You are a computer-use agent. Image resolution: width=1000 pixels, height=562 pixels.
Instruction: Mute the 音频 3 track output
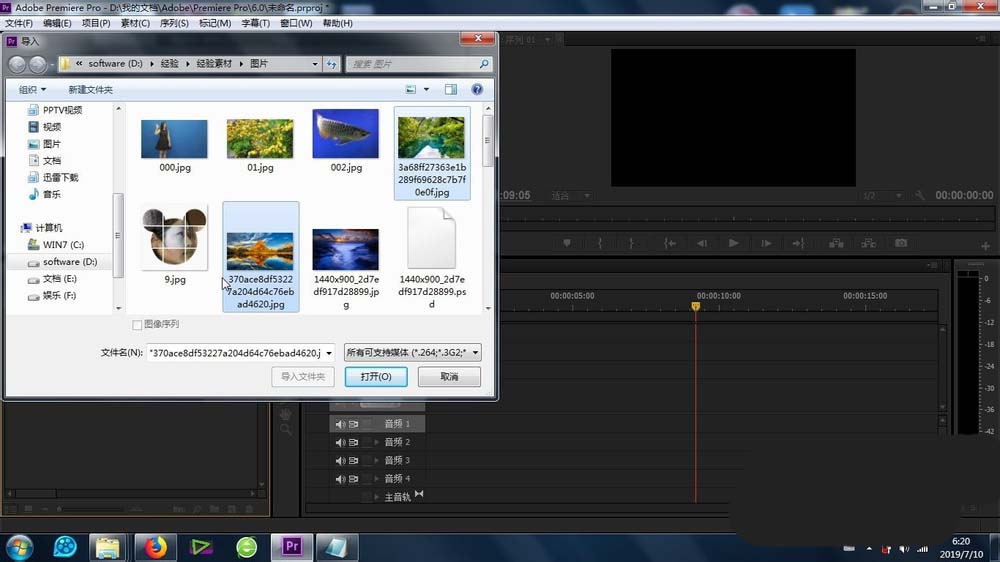(x=340, y=461)
